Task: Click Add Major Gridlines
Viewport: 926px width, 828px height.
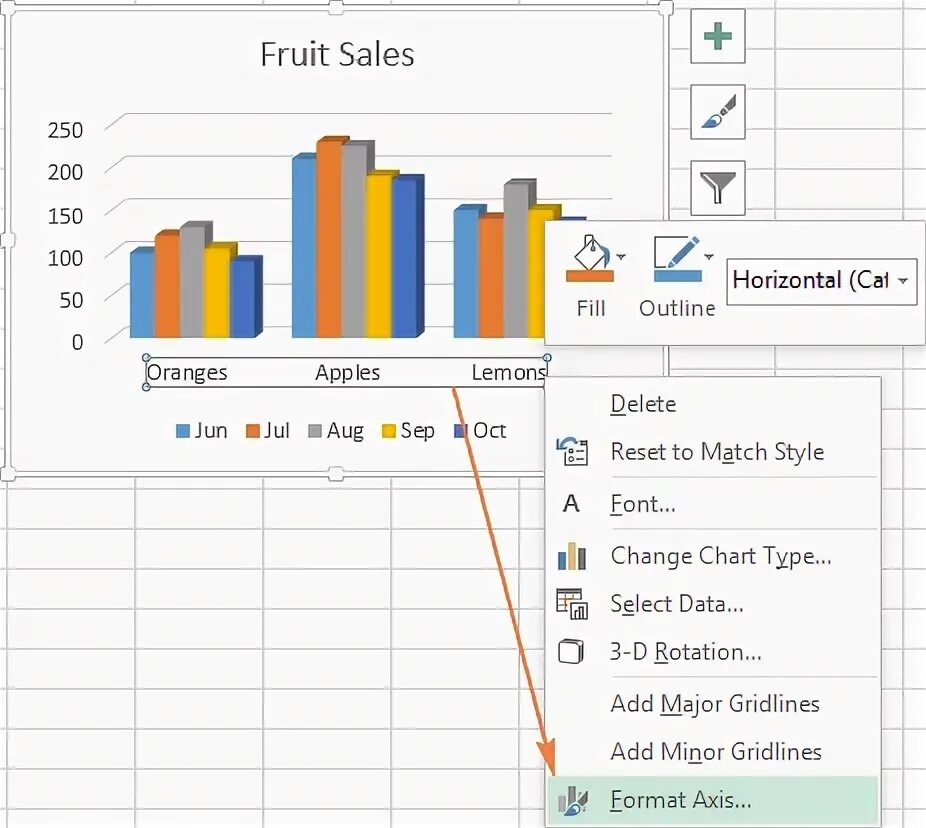Action: tap(714, 704)
